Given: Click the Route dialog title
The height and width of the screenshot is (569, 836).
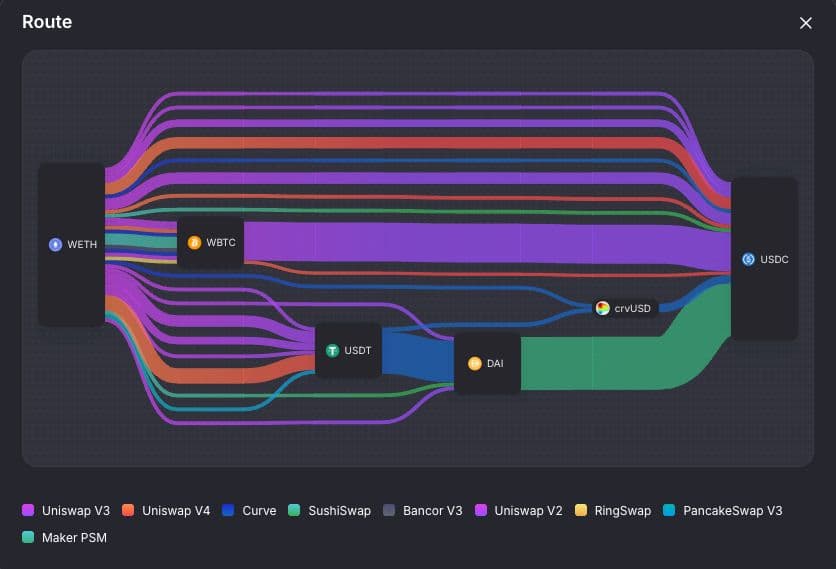Looking at the screenshot, I should click(47, 21).
